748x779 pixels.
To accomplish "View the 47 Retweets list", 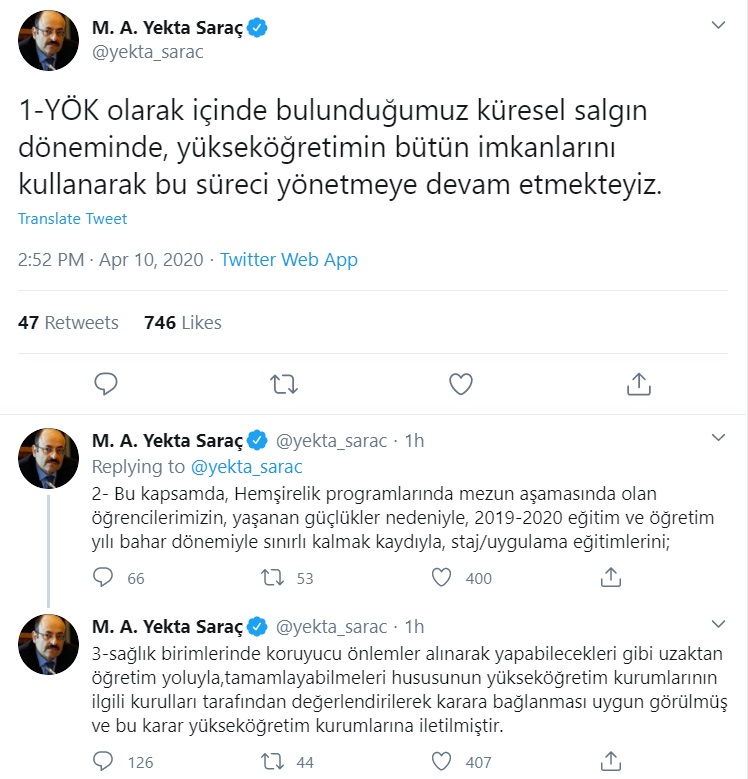I will coord(68,322).
